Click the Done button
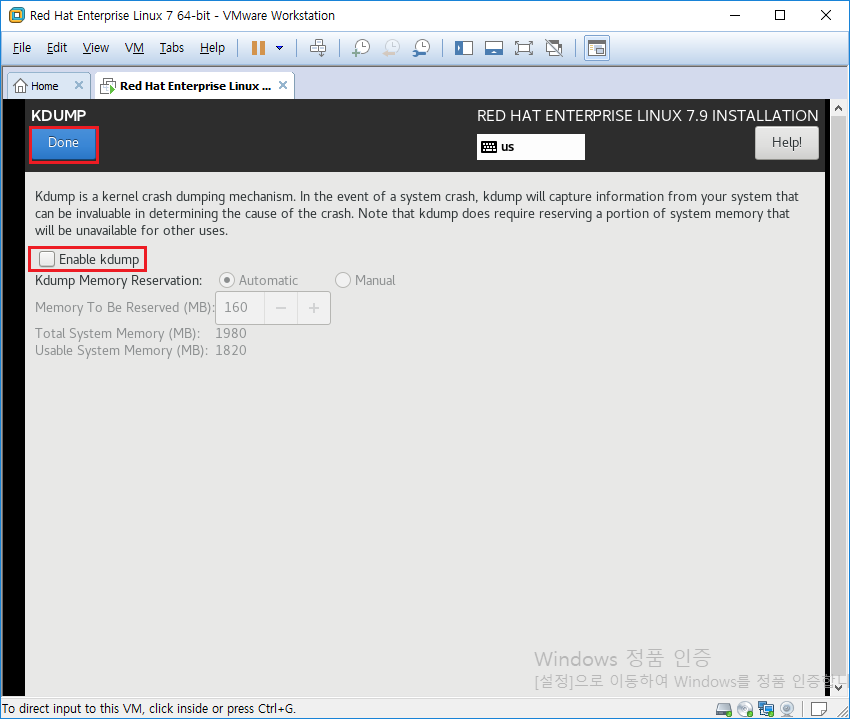The width and height of the screenshot is (850, 719). (x=63, y=144)
